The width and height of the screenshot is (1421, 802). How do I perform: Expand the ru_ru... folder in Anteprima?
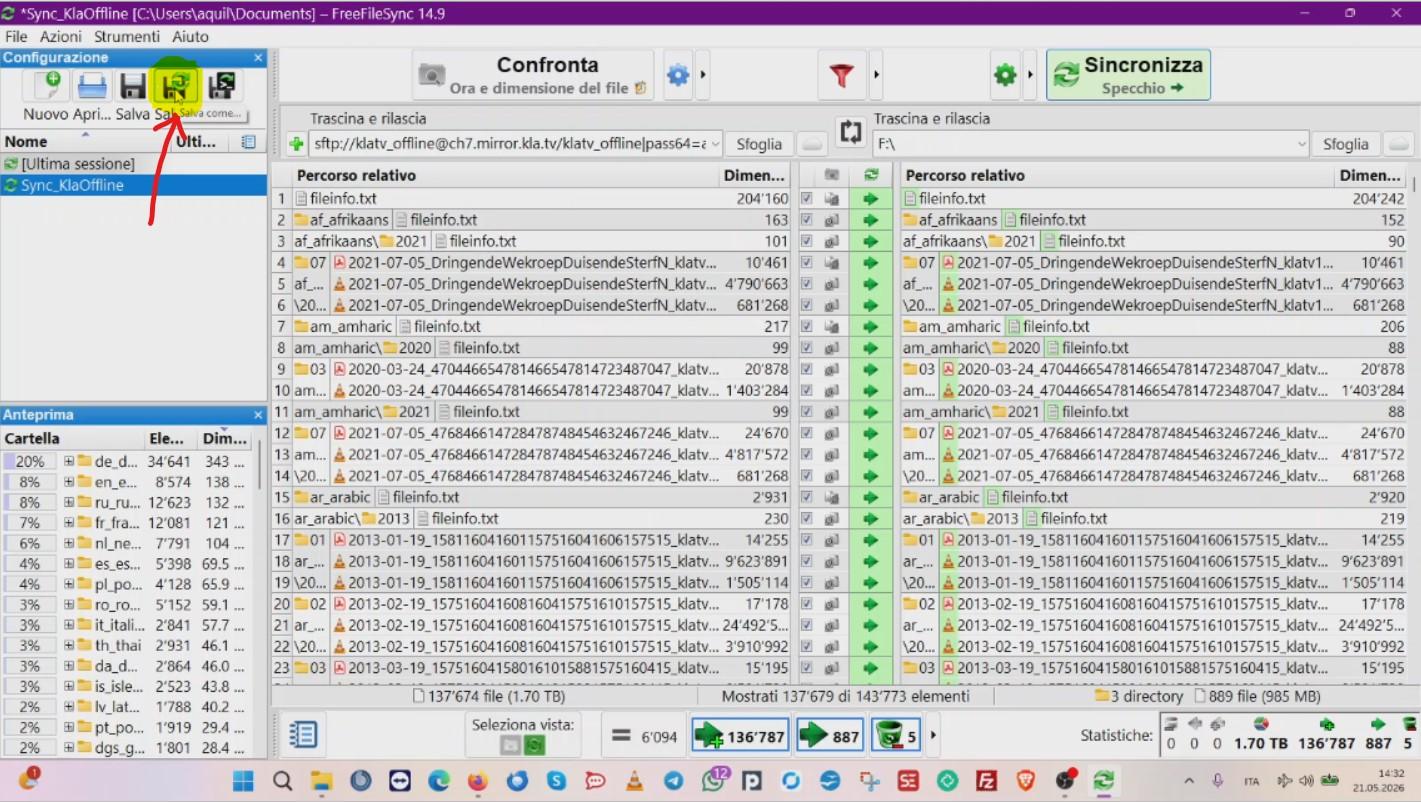[69, 503]
